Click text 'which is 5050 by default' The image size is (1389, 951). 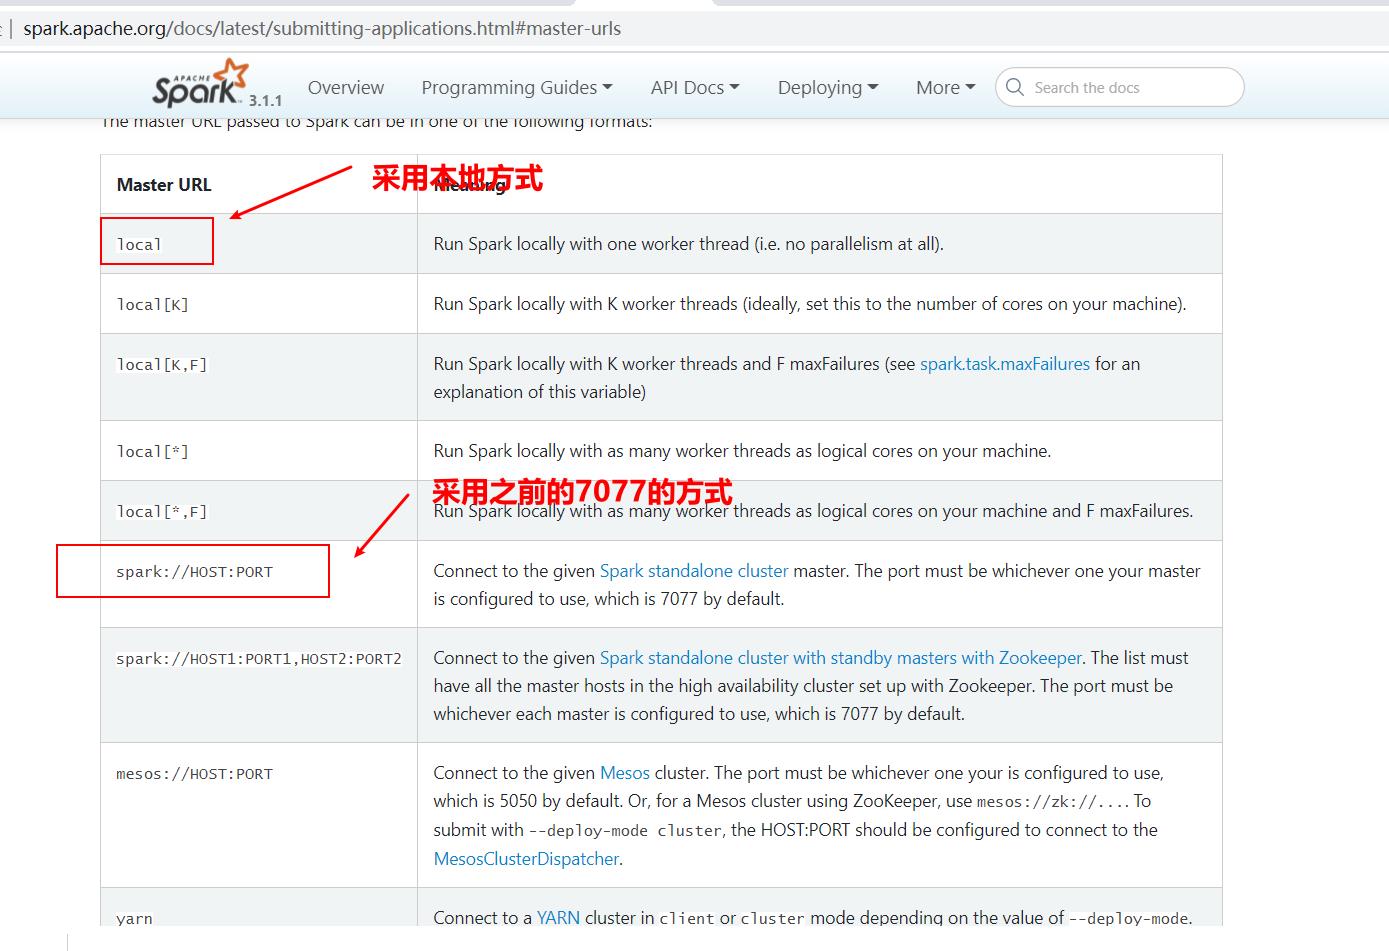523,801
